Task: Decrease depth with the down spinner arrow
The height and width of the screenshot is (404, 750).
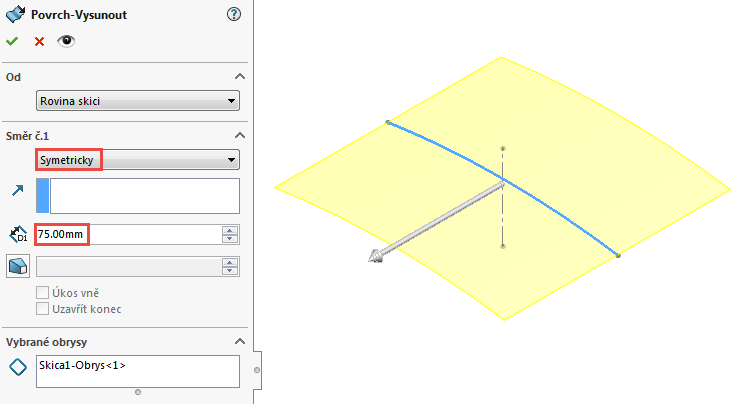Action: (x=230, y=239)
